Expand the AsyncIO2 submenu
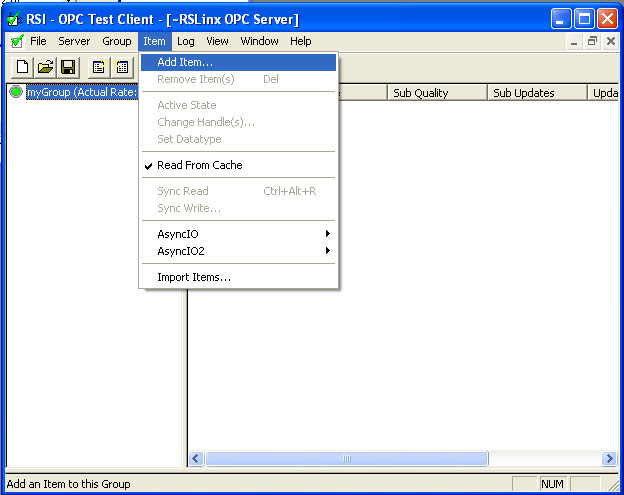The height and width of the screenshot is (495, 624). point(239,251)
